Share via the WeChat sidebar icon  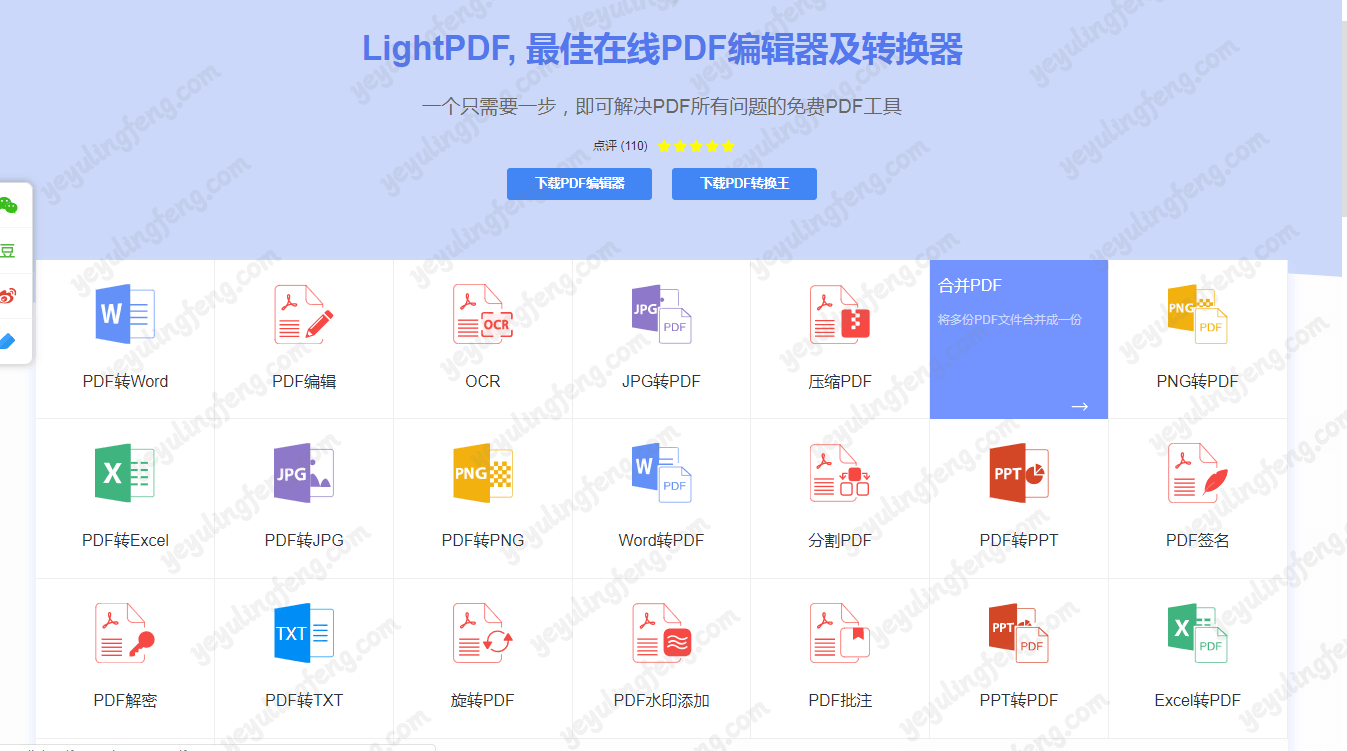coord(8,206)
